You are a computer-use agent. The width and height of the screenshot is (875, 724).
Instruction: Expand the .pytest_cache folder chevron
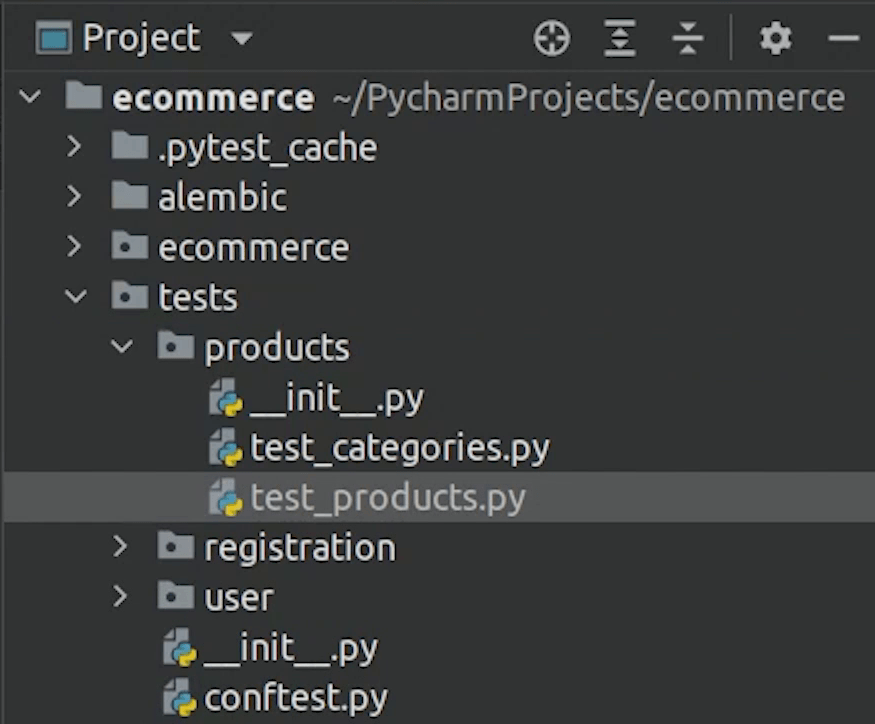tap(74, 147)
